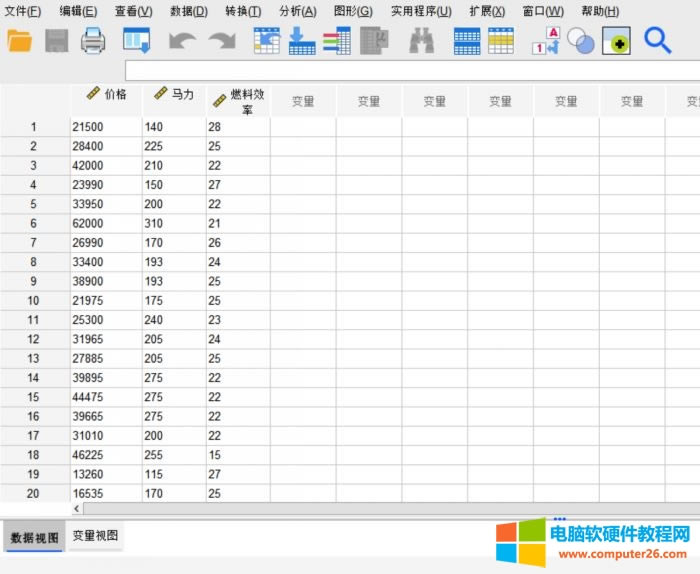Open the 查看(V) menu
The width and height of the screenshot is (700, 574).
(x=133, y=11)
